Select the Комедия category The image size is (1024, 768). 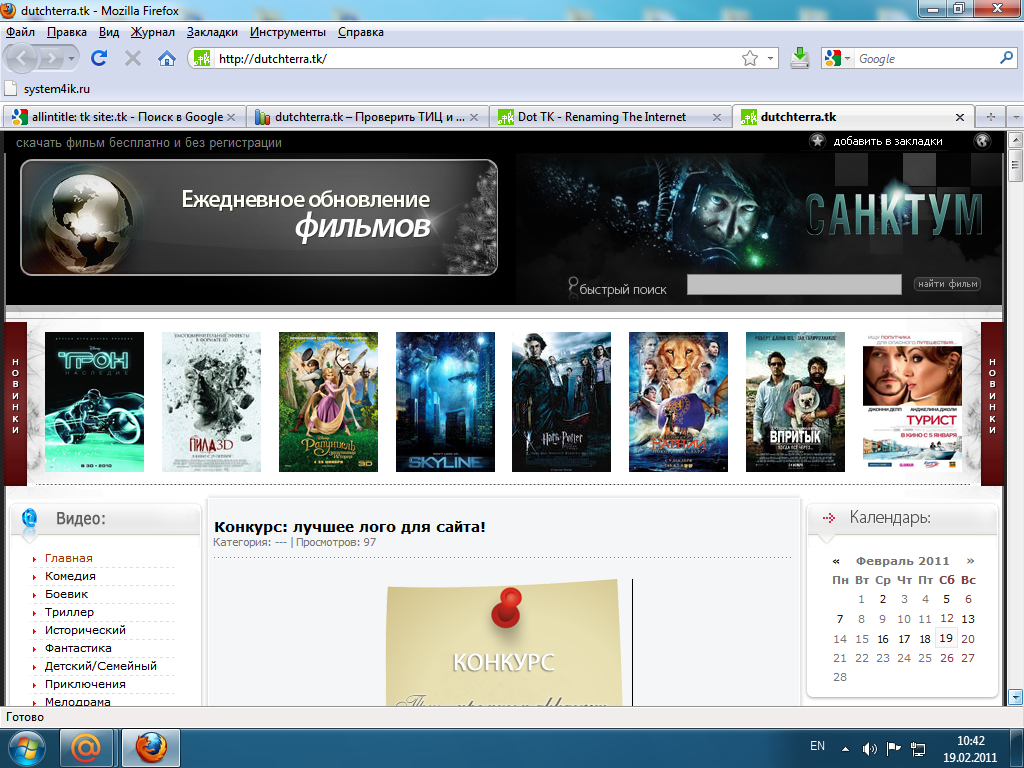coord(70,576)
